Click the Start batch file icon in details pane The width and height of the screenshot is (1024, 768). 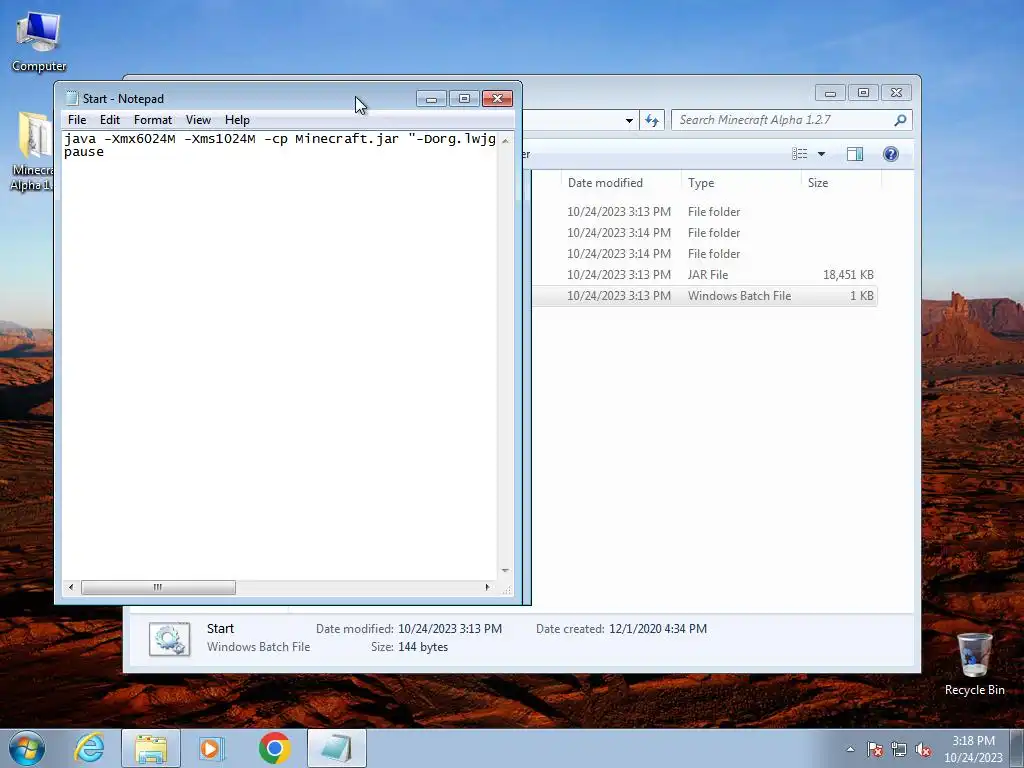170,639
